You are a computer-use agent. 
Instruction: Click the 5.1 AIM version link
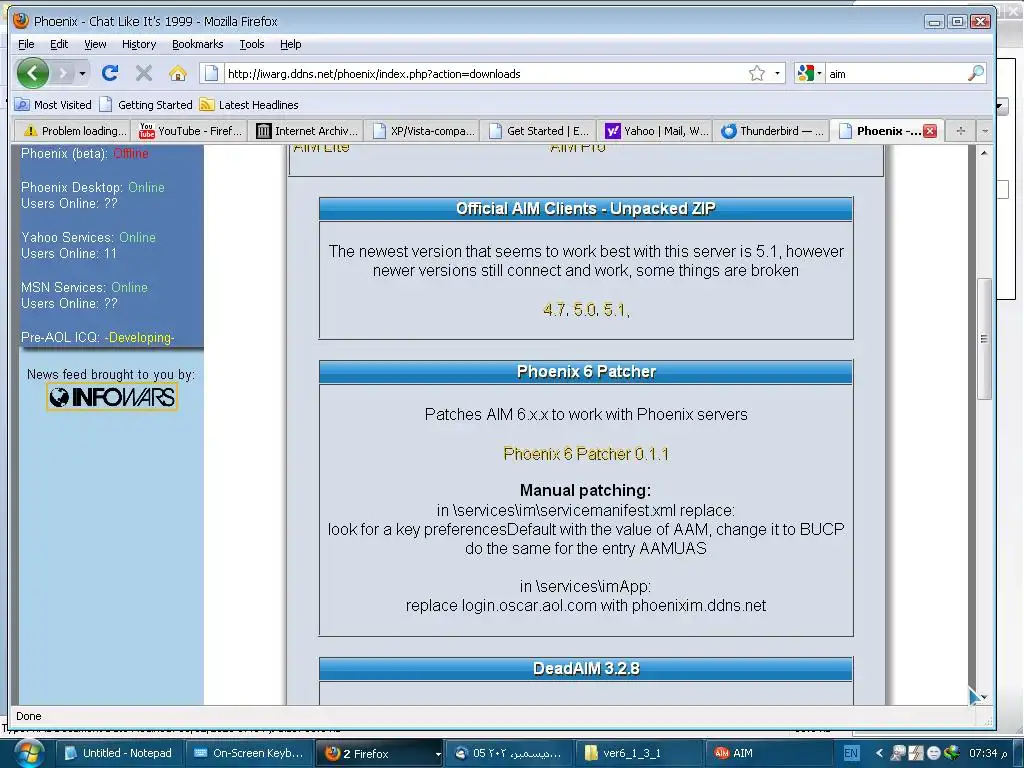615,310
